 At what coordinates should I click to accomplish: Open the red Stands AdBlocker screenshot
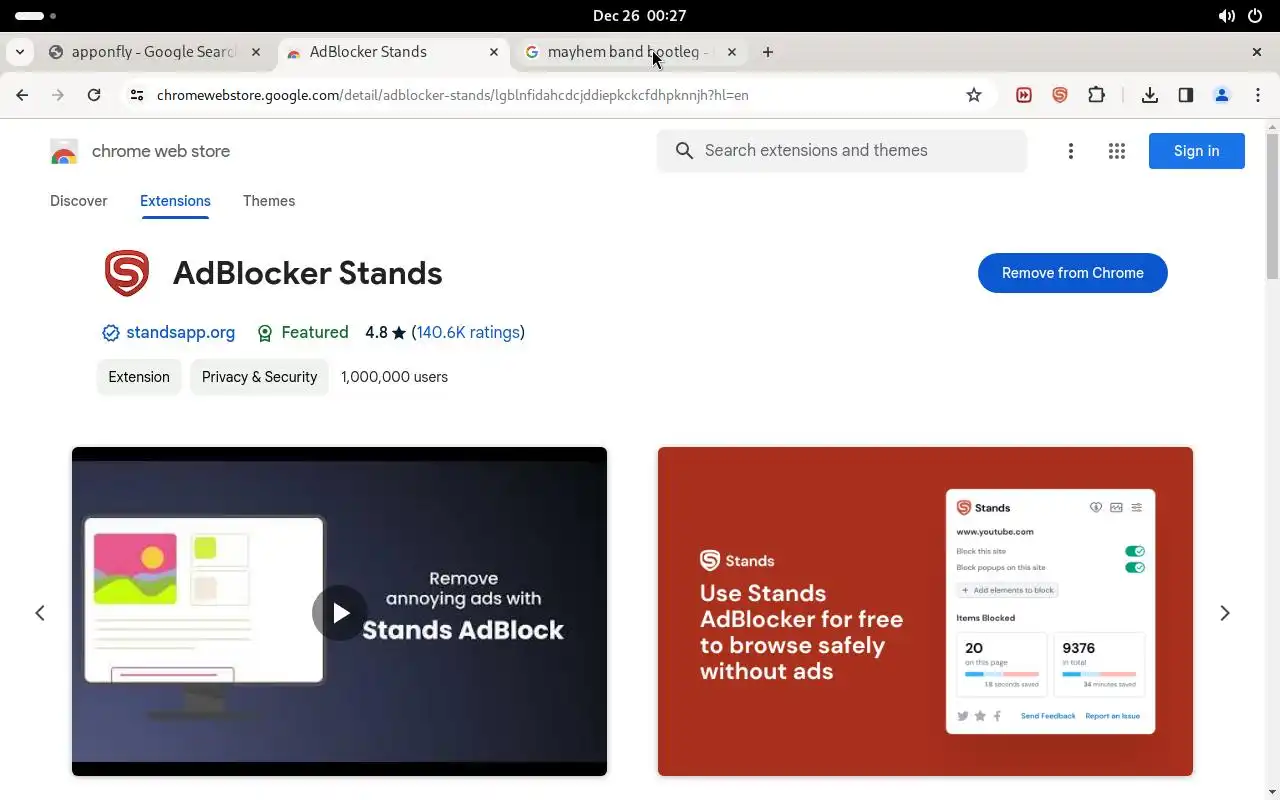(x=925, y=611)
